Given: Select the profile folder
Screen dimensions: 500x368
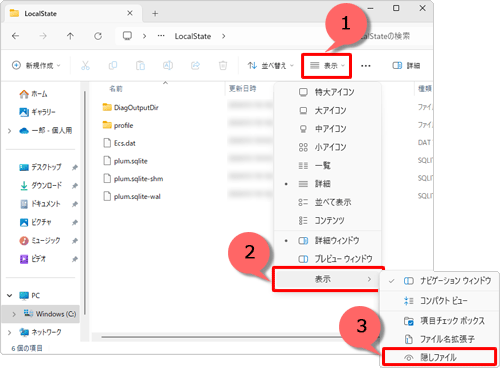Looking at the screenshot, I should coord(118,125).
